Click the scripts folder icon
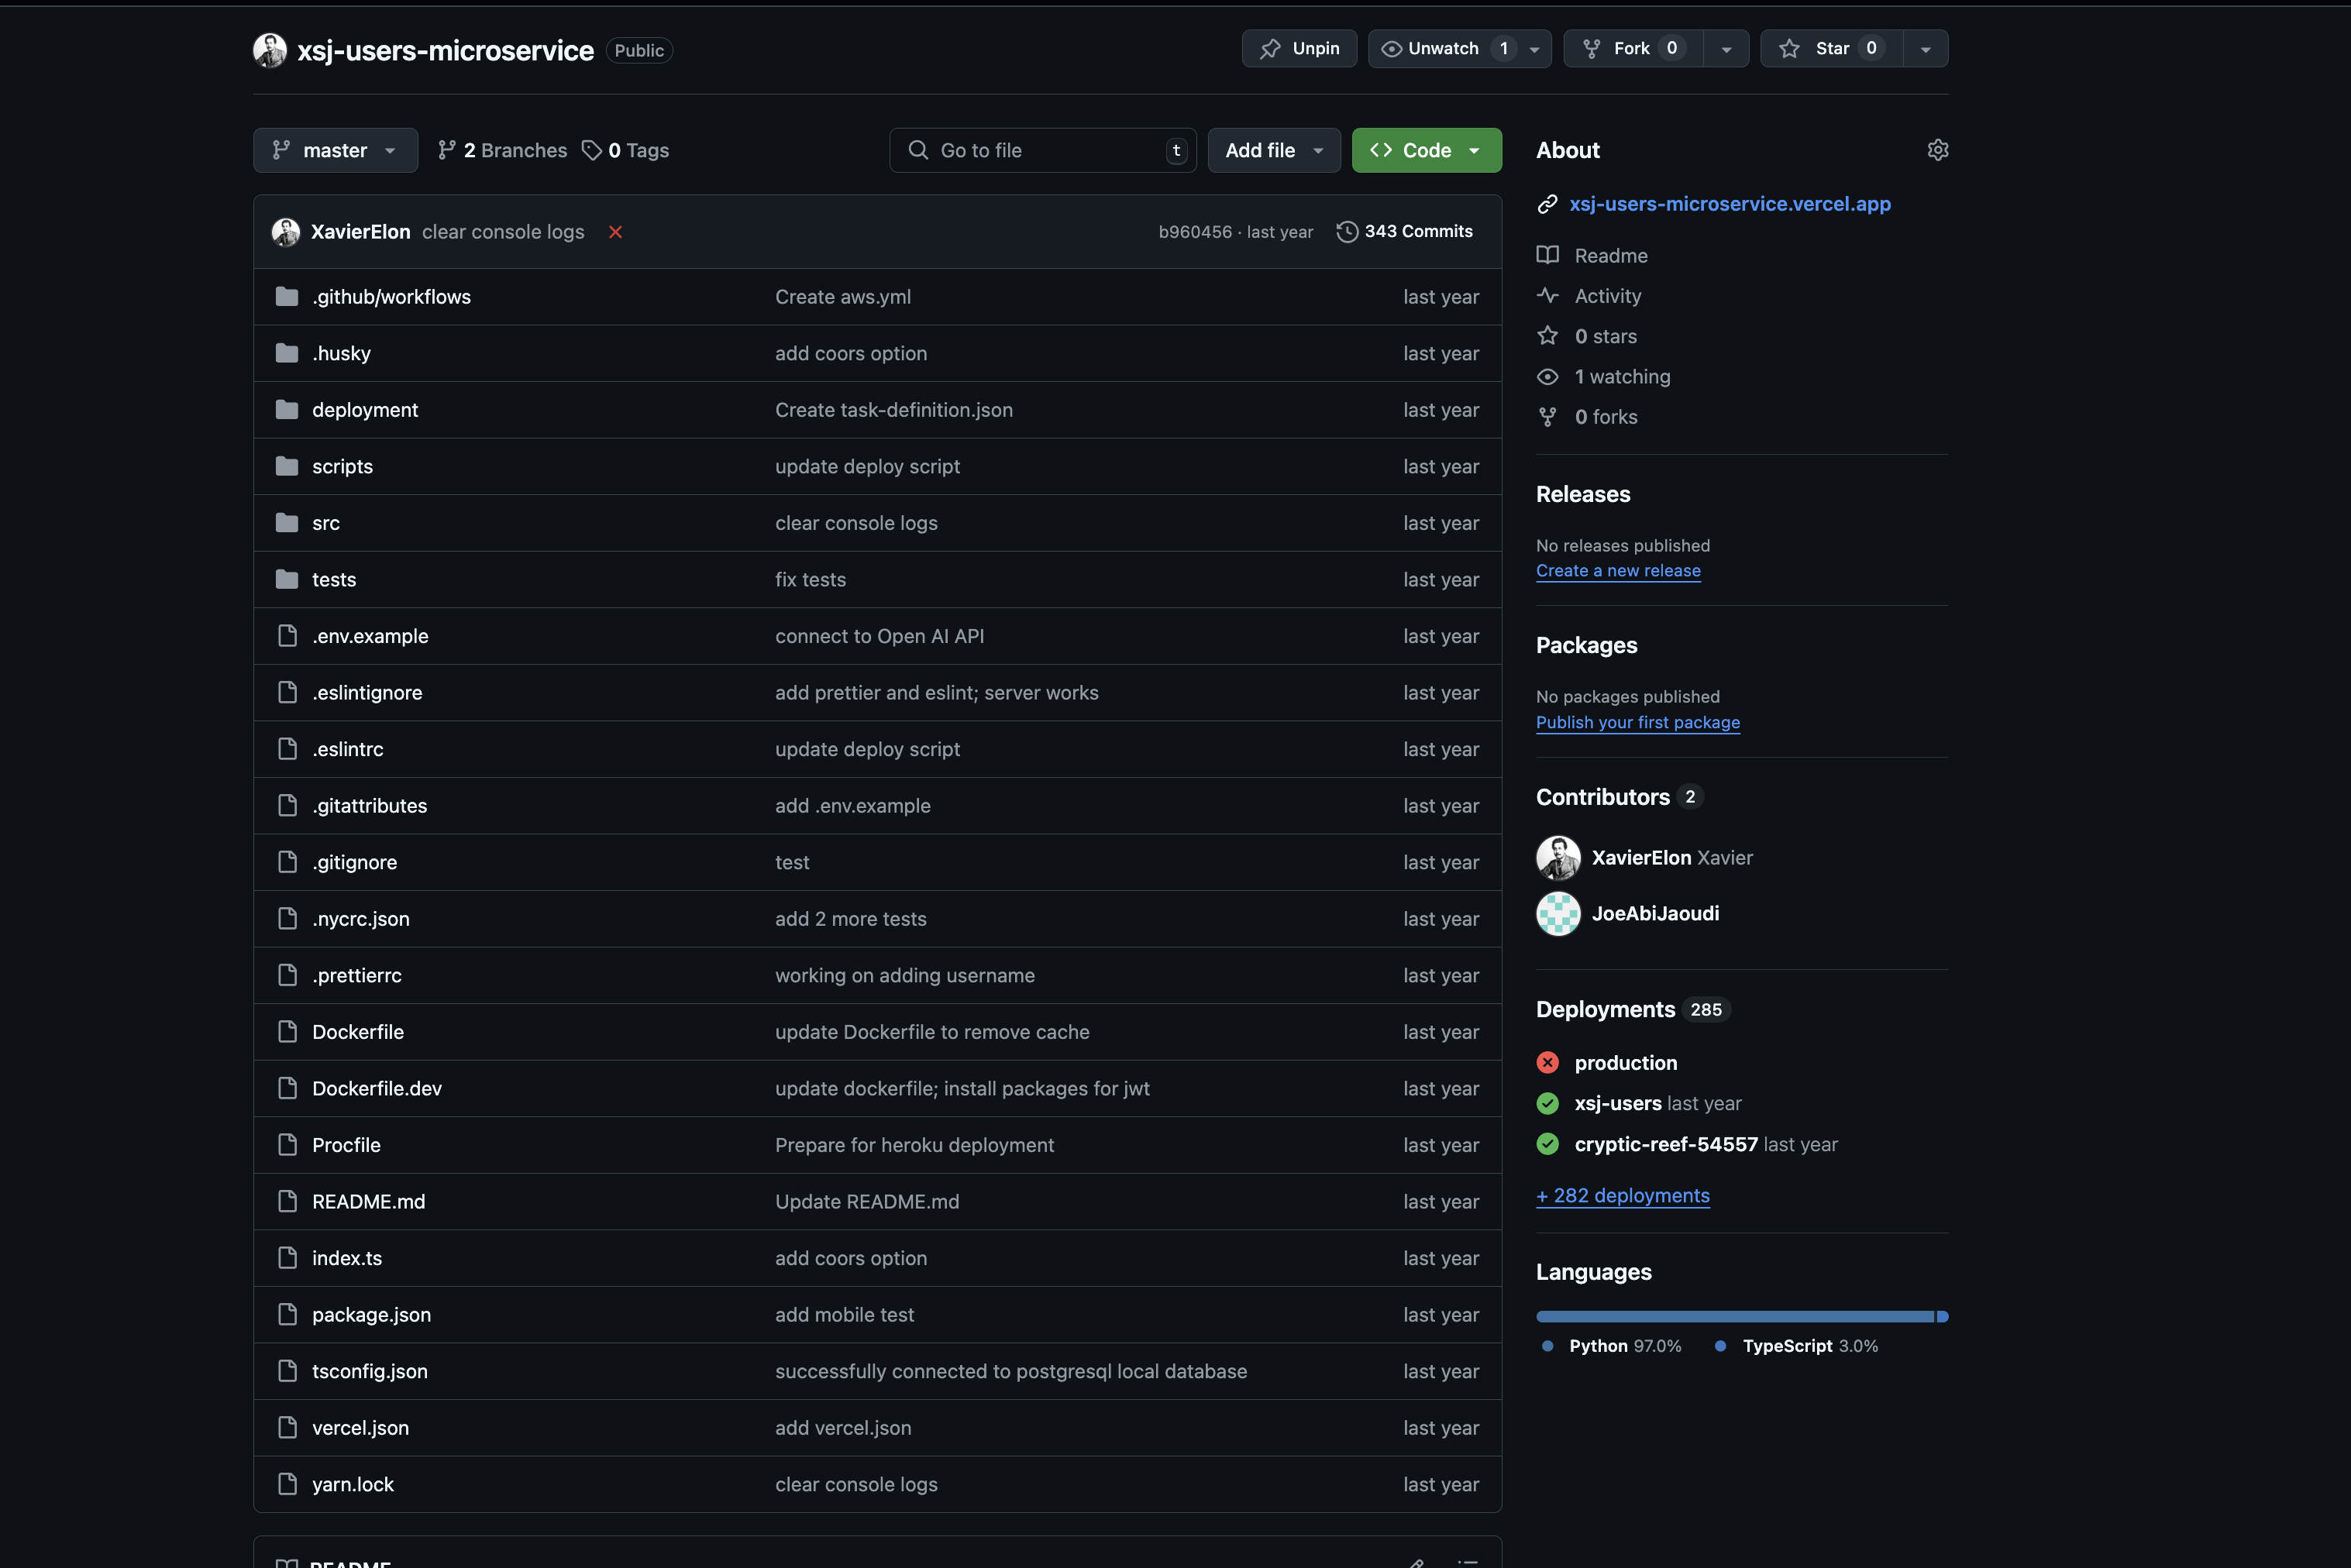 click(x=287, y=466)
